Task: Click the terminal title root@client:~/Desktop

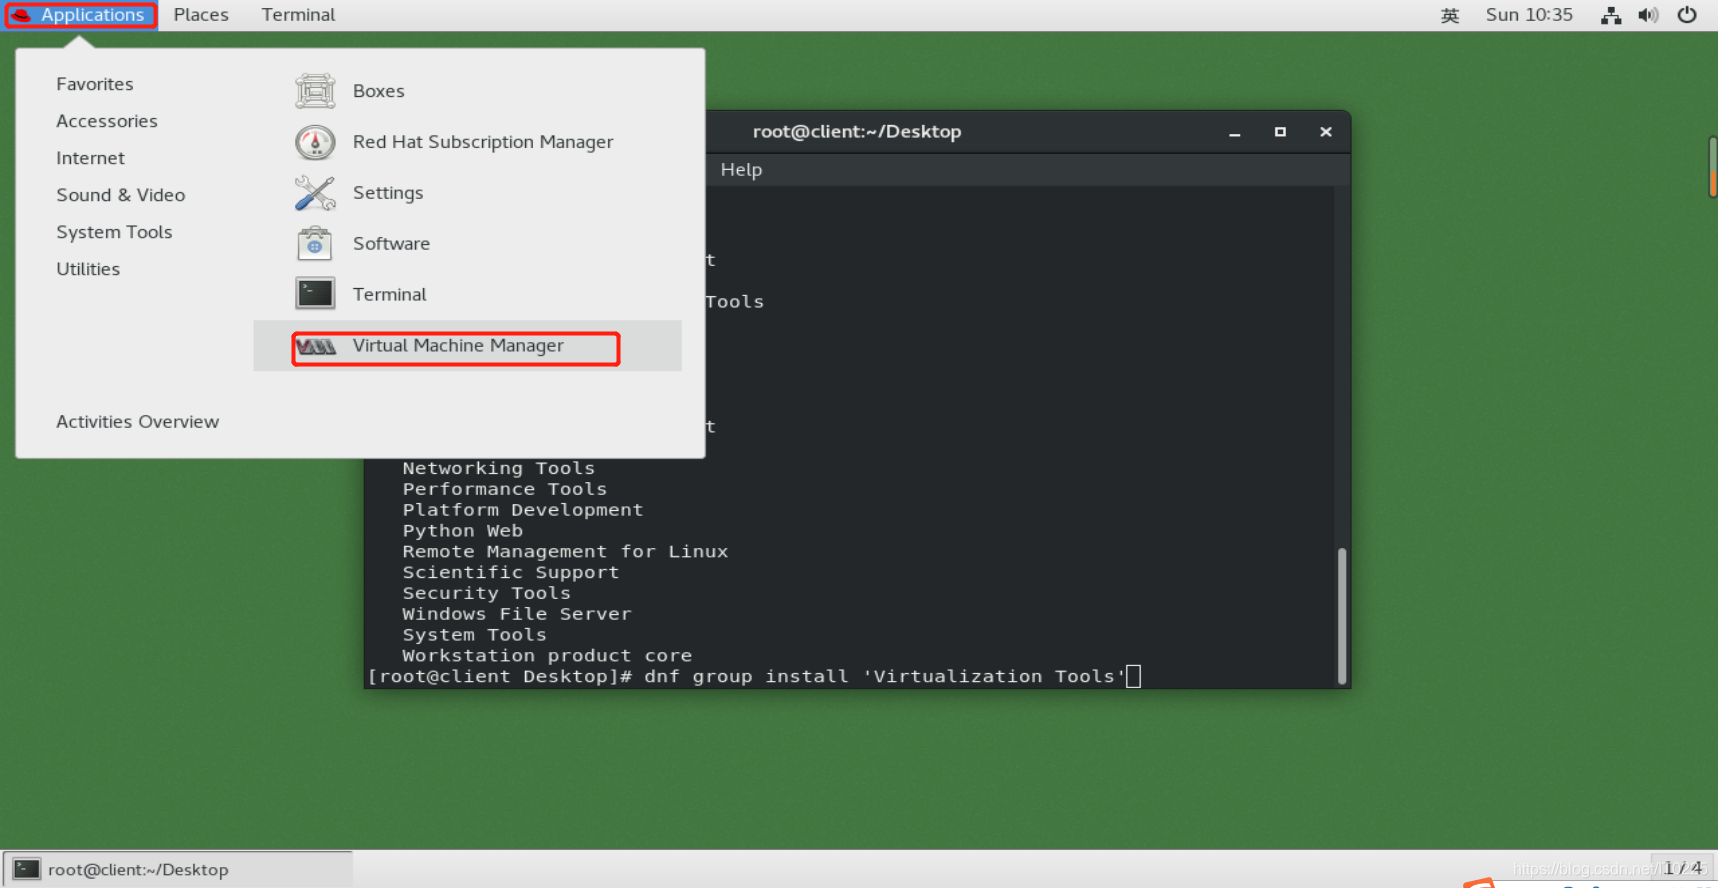Action: point(857,132)
